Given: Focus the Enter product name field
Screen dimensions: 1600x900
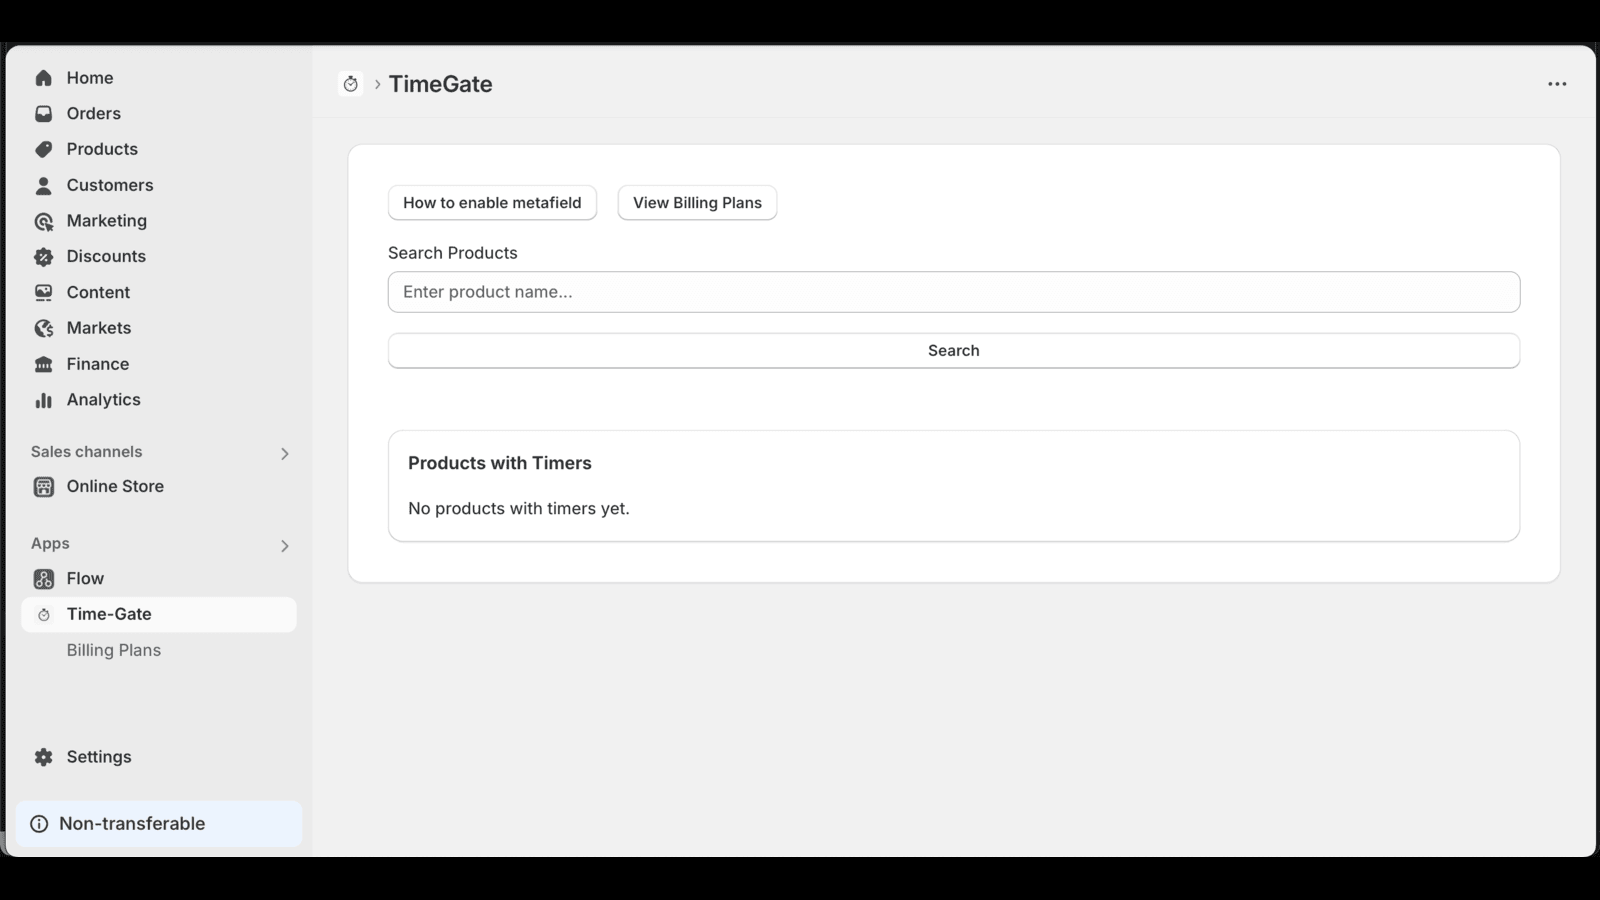Looking at the screenshot, I should (954, 292).
